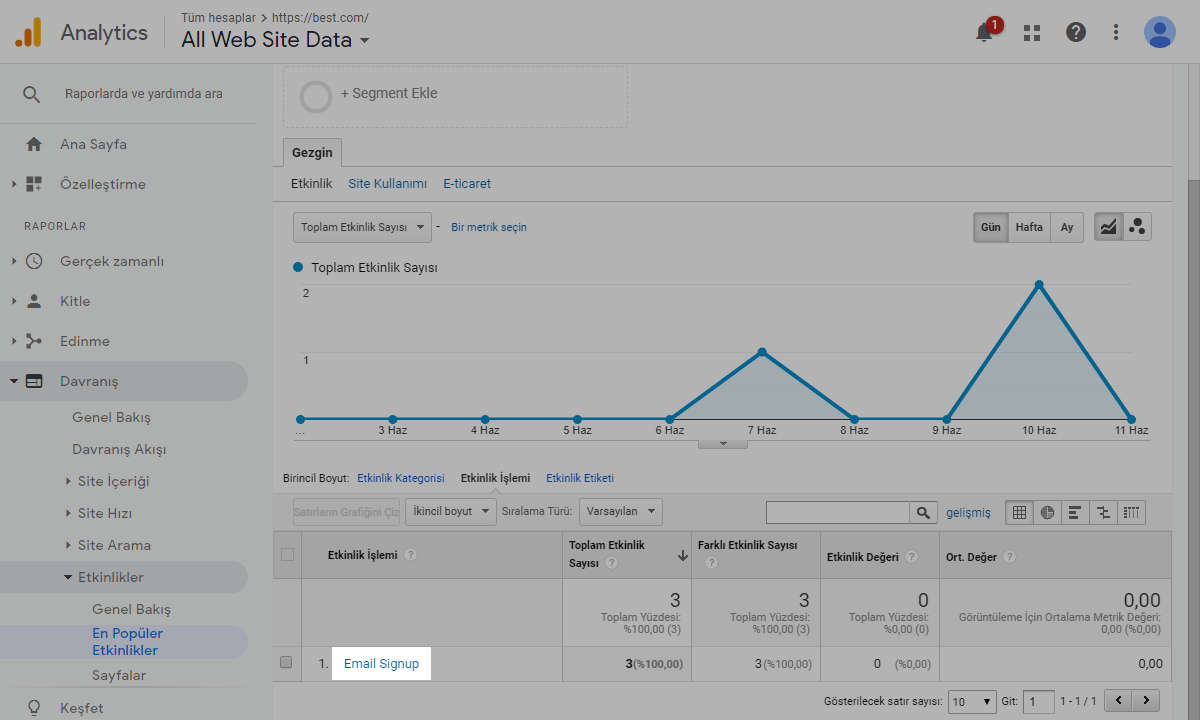
Task: Switch to motion chart view icon
Action: pyautogui.click(x=1137, y=227)
